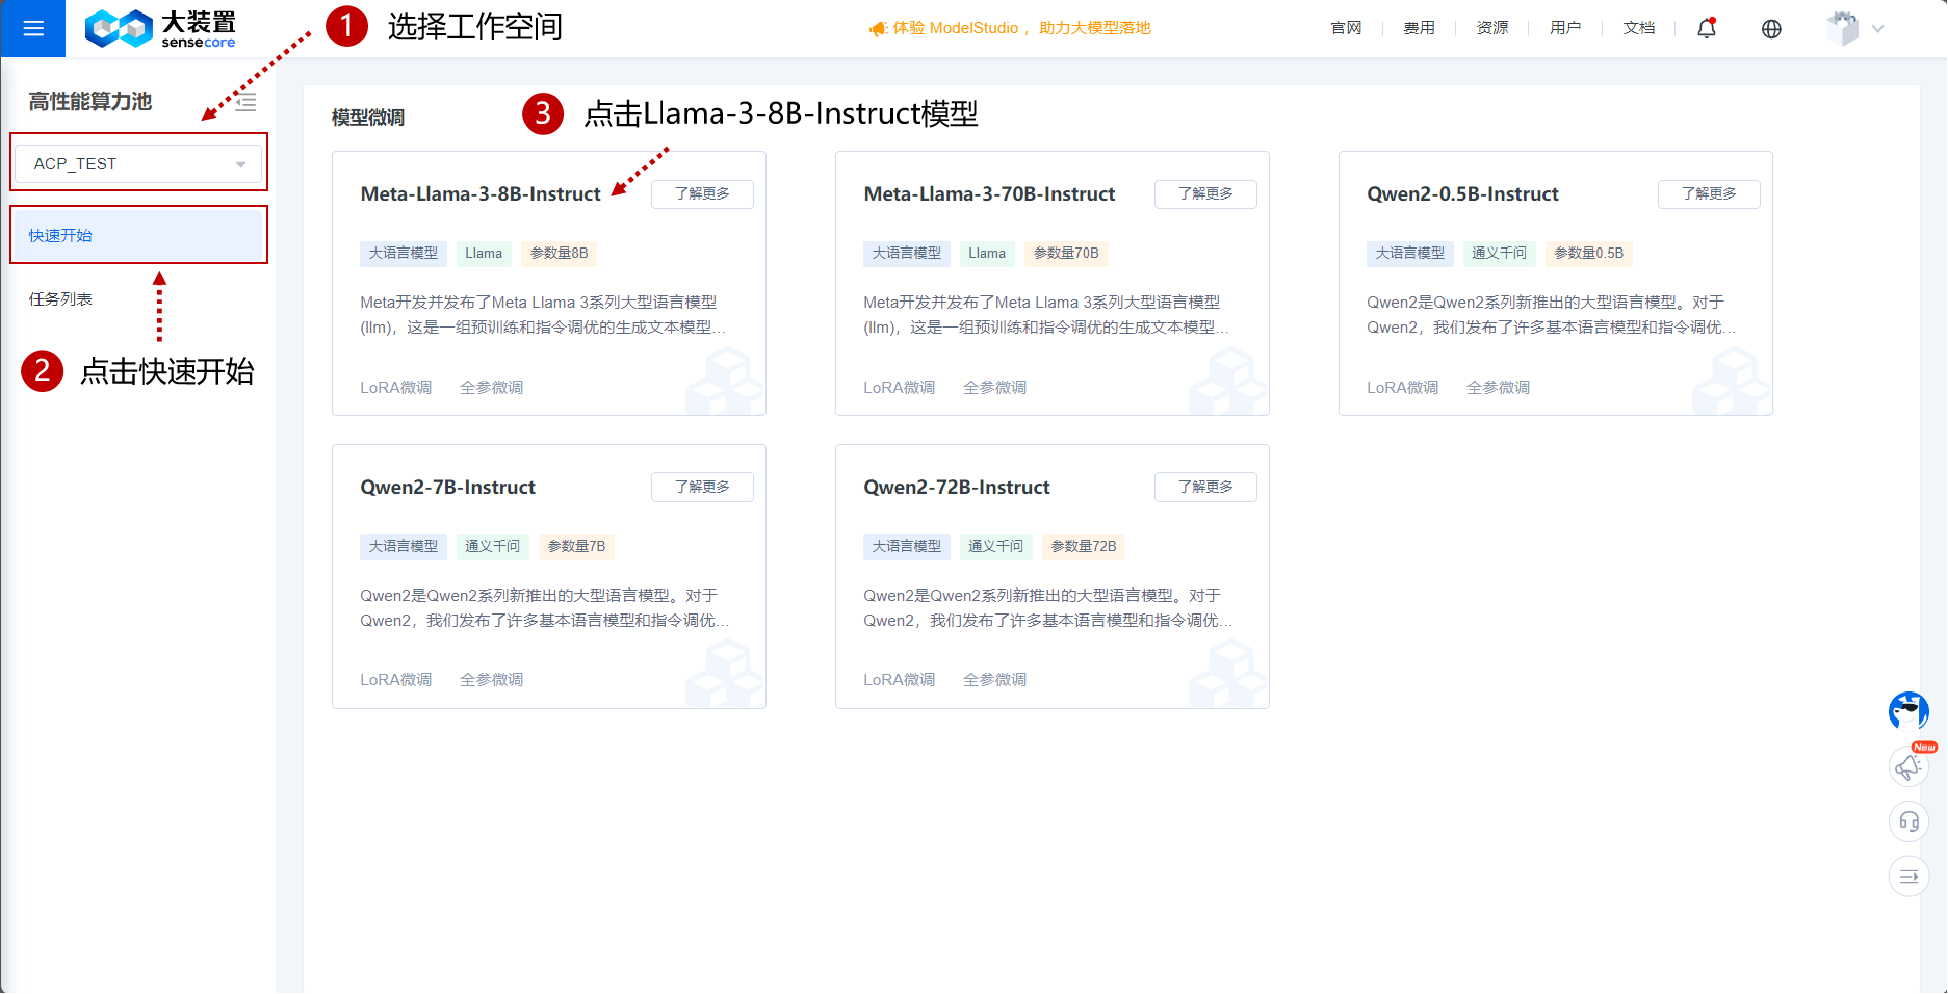Select 快速开始 in the sidebar
The height and width of the screenshot is (994, 1948).
point(138,236)
